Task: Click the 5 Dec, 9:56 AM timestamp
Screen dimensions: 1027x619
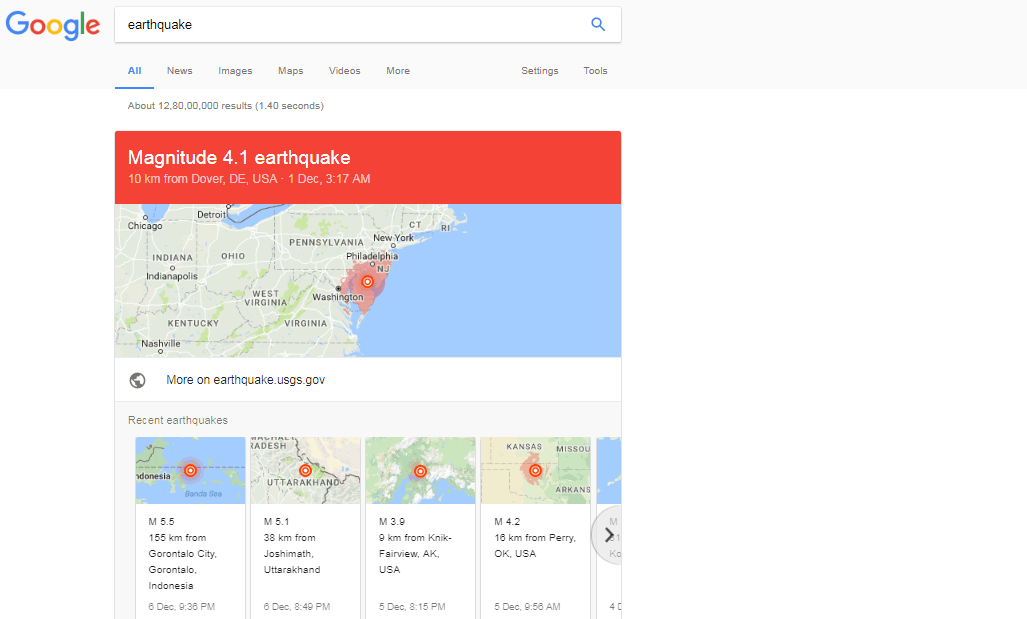Action: tap(527, 607)
